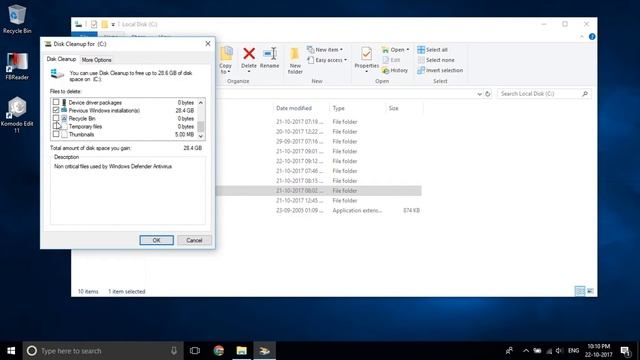Check the Thumbnails checkbox
The width and height of the screenshot is (640, 360).
(x=56, y=134)
